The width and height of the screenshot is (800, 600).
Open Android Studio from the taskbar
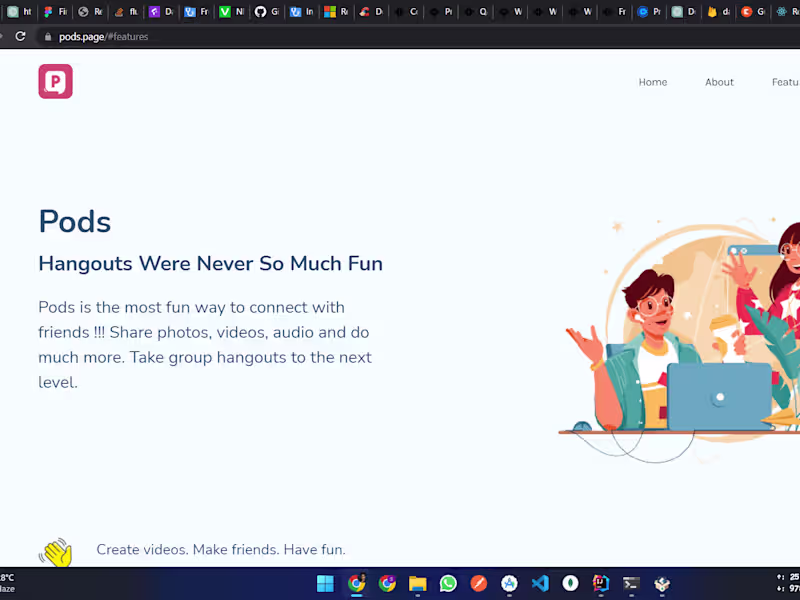(x=509, y=583)
